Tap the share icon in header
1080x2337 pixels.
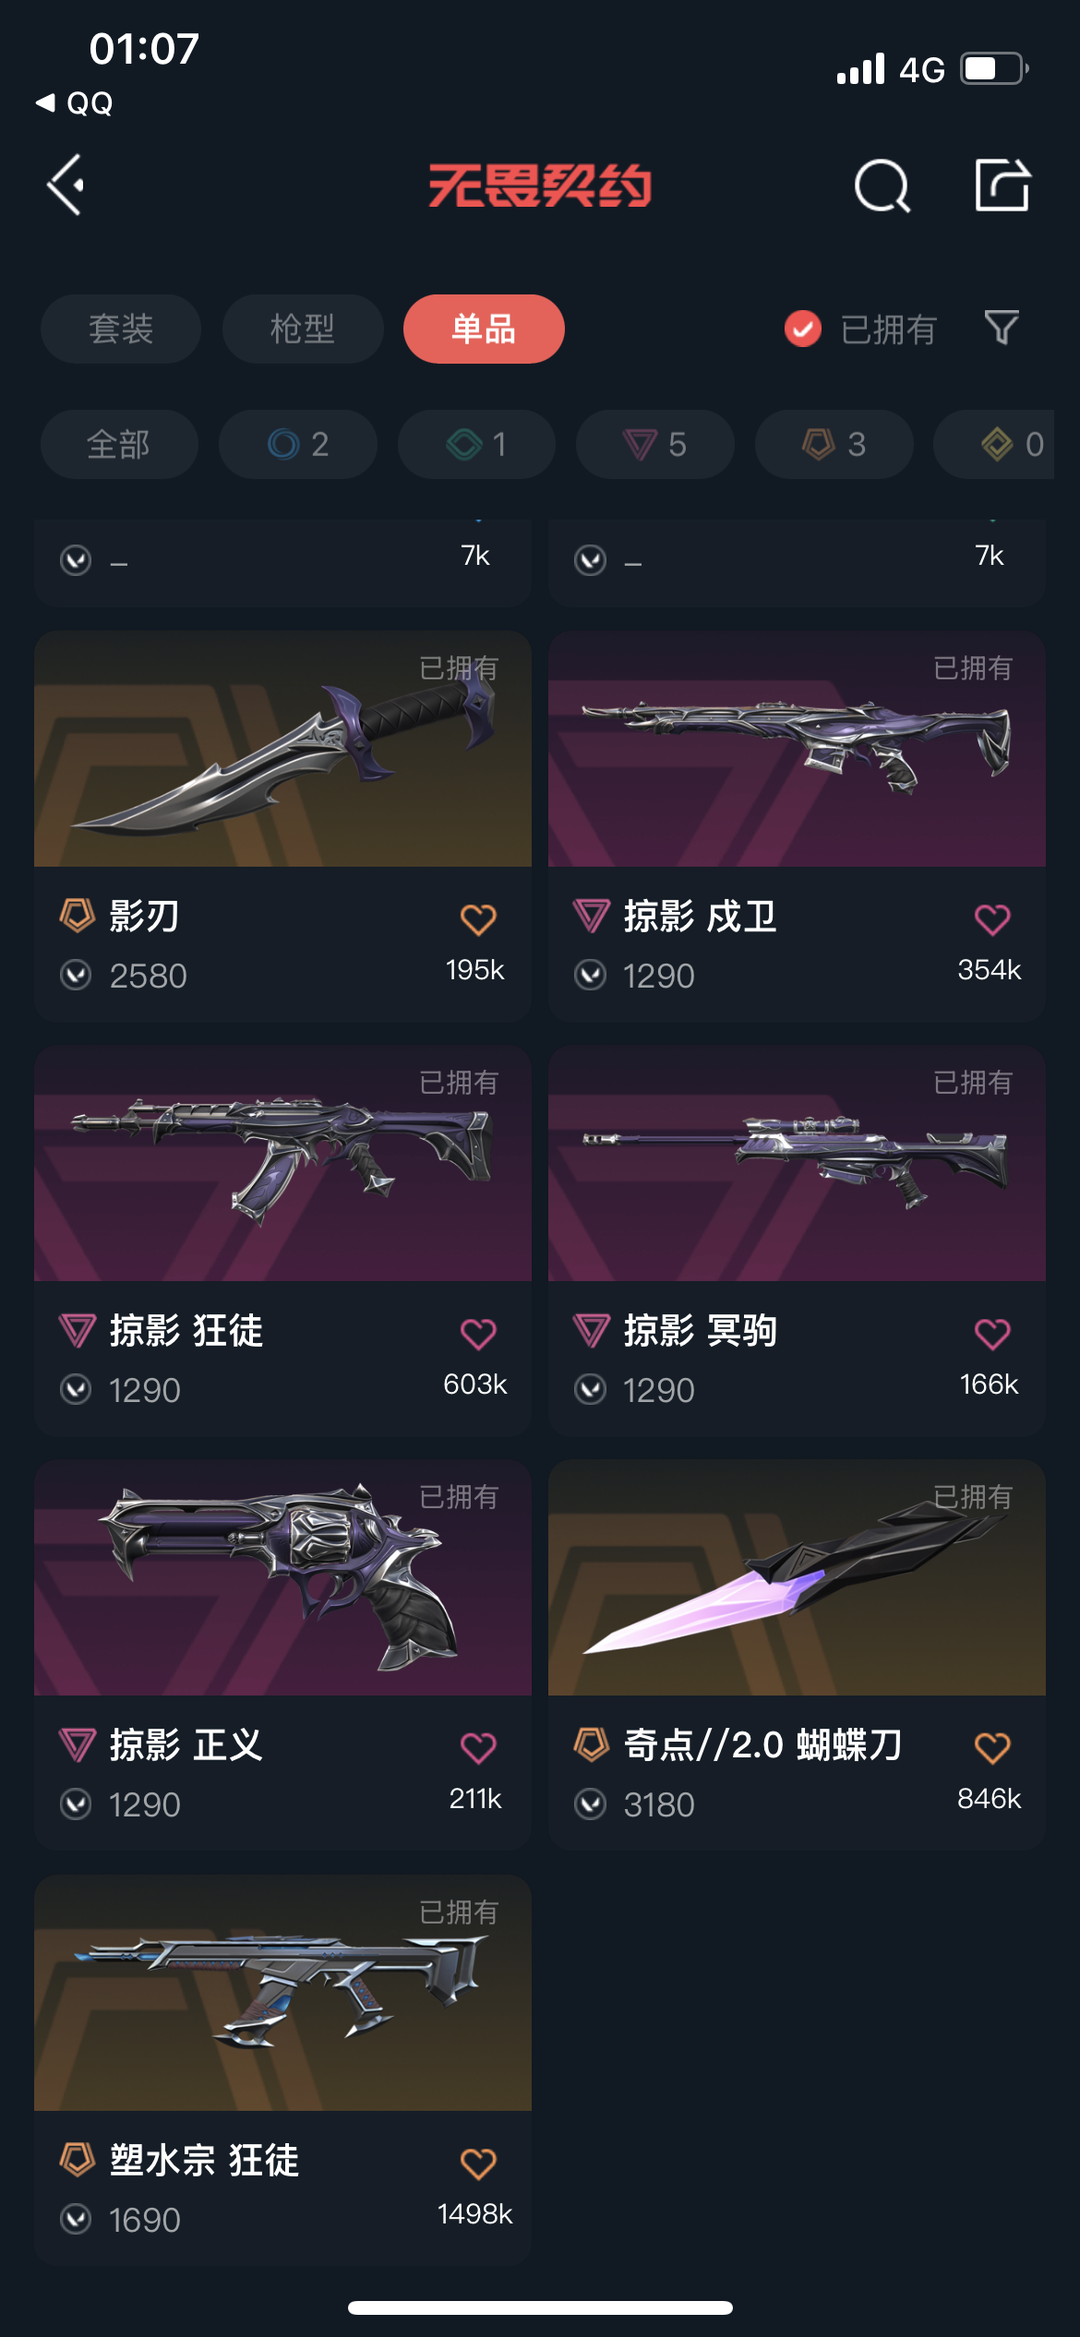1002,185
